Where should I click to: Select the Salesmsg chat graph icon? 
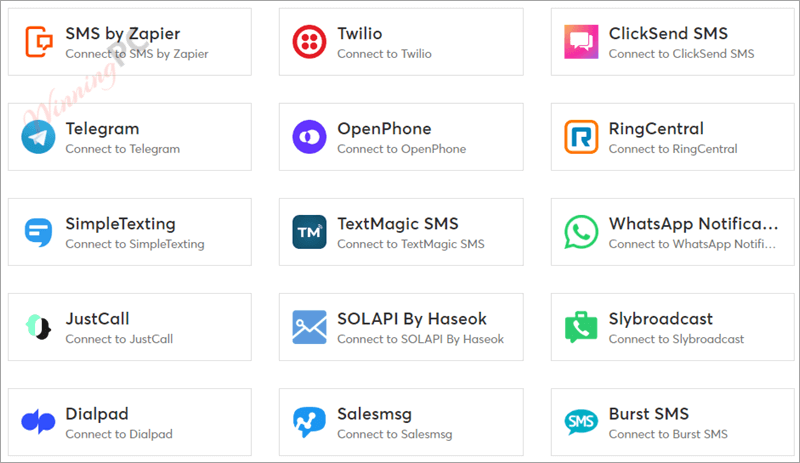309,422
